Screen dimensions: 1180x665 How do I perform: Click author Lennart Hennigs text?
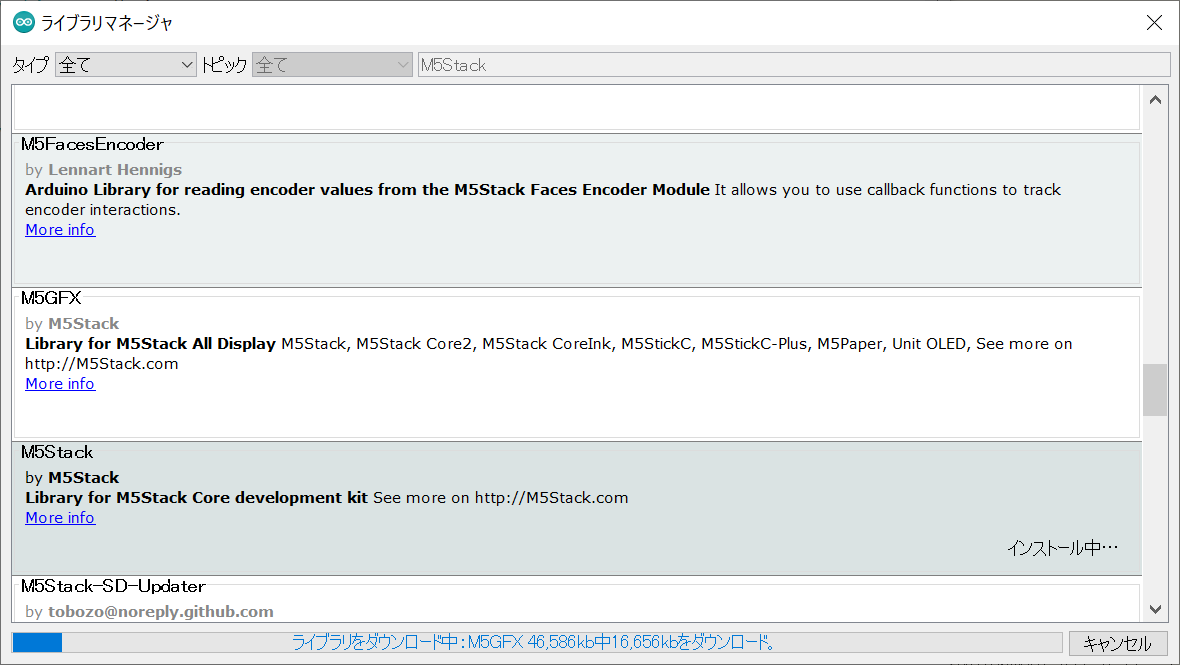tap(115, 170)
